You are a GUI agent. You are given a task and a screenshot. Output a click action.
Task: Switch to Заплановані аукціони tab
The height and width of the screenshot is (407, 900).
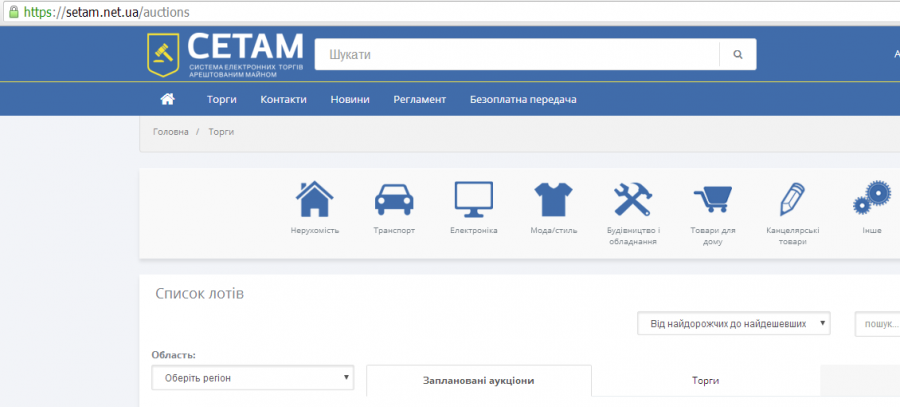[x=478, y=381]
